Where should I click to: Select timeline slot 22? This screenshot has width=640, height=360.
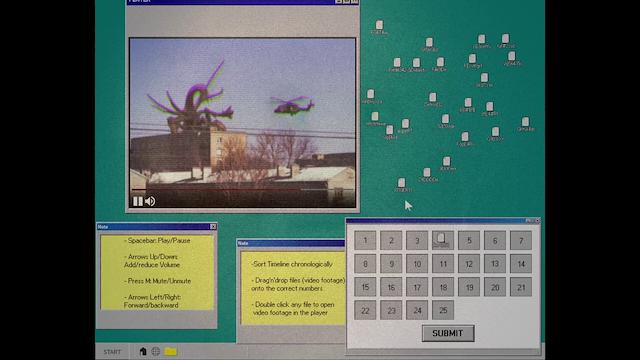(365, 310)
